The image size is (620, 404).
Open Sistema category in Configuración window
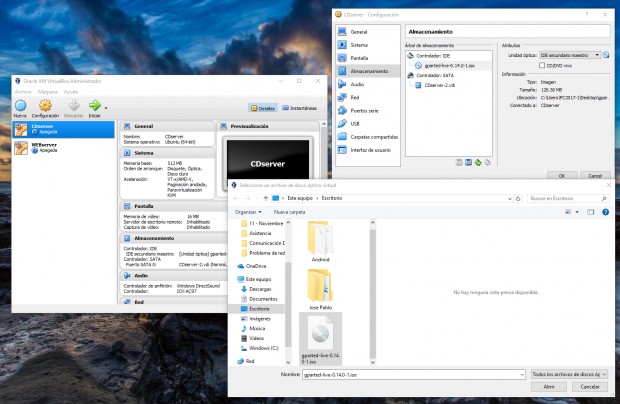coord(368,45)
